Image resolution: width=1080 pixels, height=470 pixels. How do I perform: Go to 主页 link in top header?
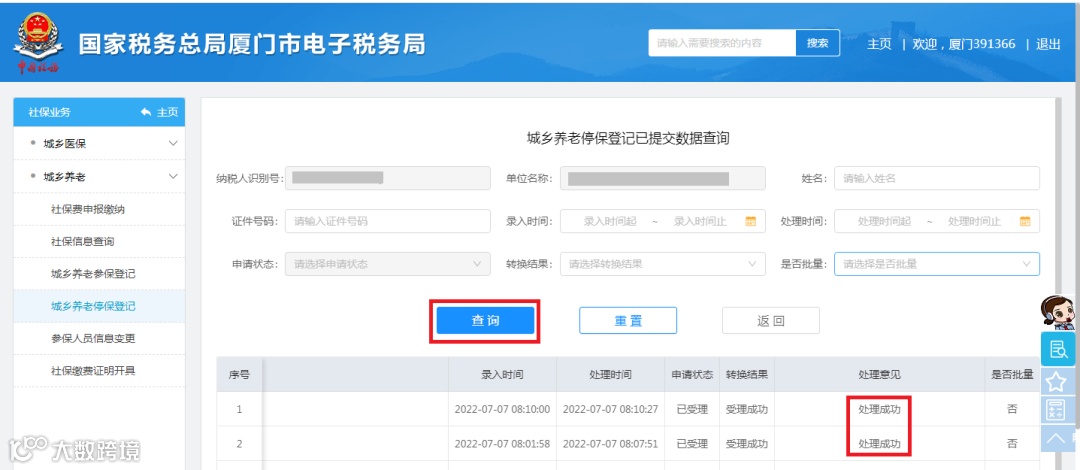(879, 44)
